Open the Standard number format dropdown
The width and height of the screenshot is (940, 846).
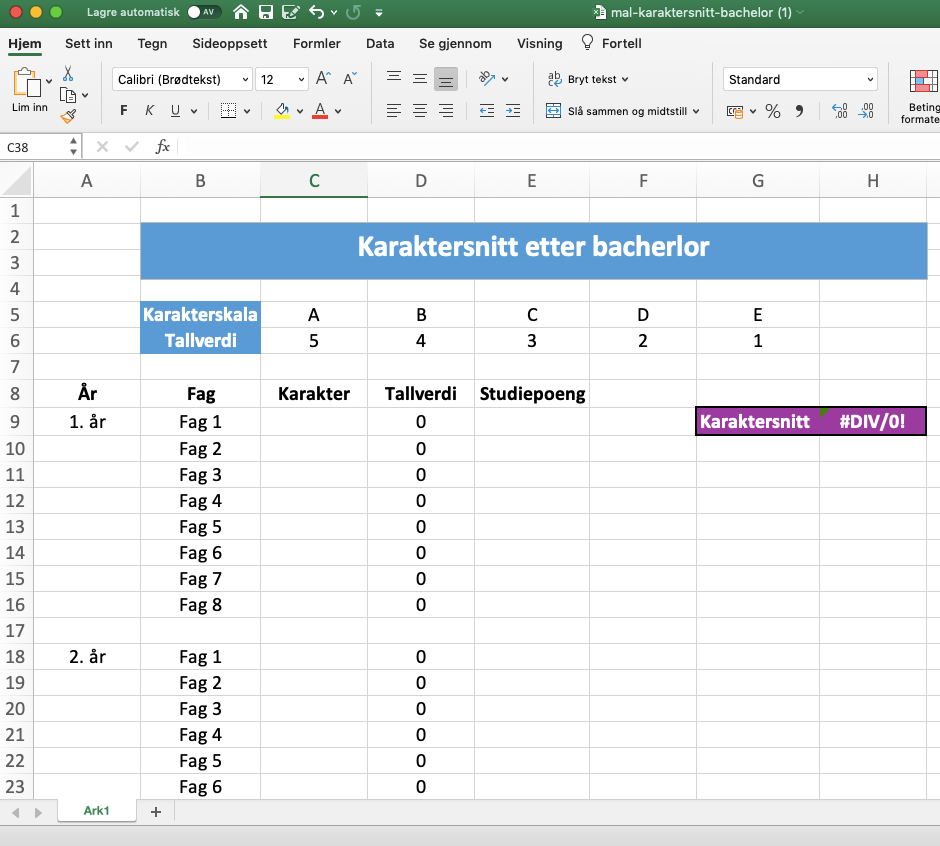[868, 80]
